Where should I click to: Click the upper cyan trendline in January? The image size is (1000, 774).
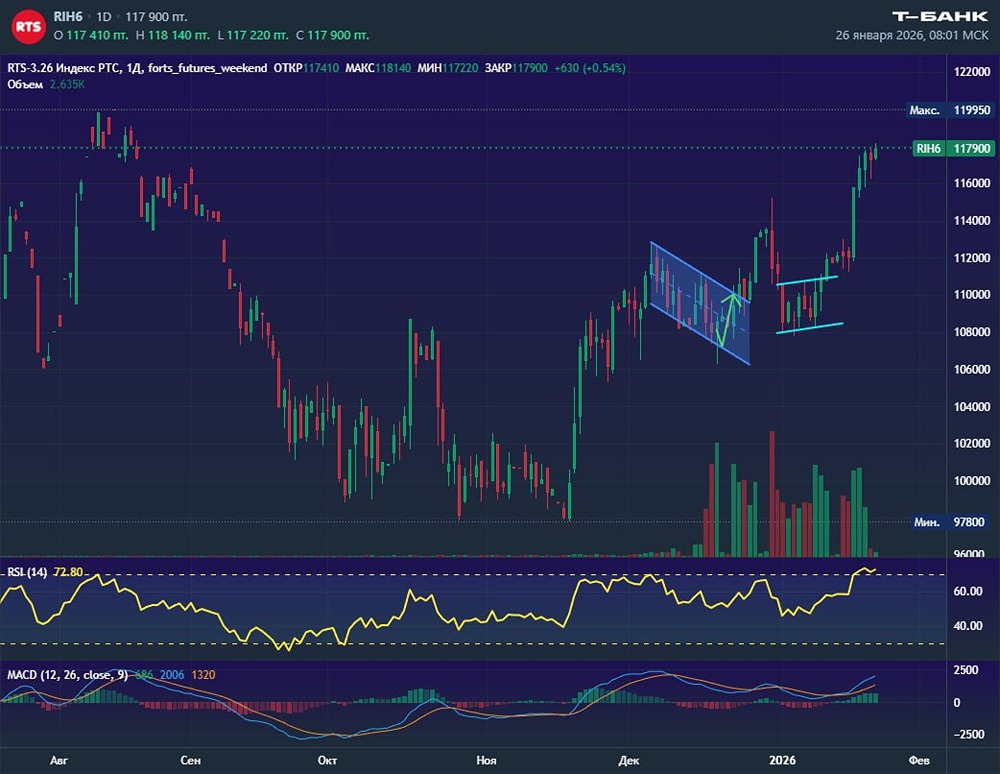click(x=807, y=280)
